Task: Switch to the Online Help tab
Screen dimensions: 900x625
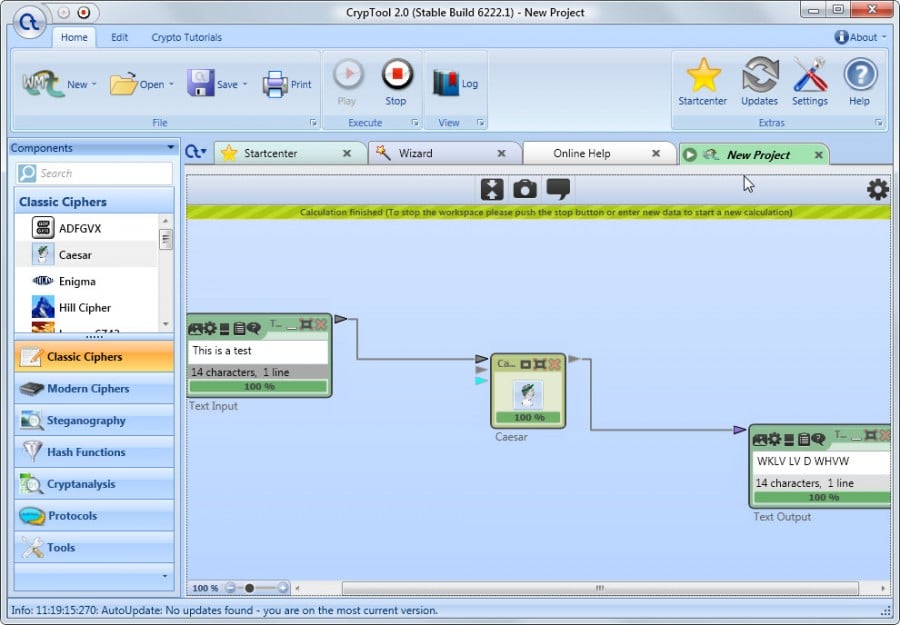Action: (x=582, y=153)
